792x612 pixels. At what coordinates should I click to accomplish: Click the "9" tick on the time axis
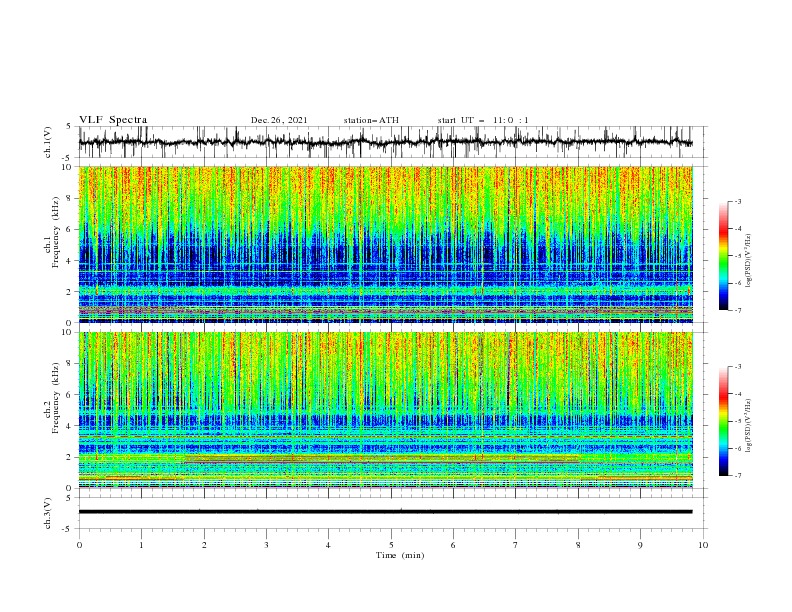[x=640, y=545]
